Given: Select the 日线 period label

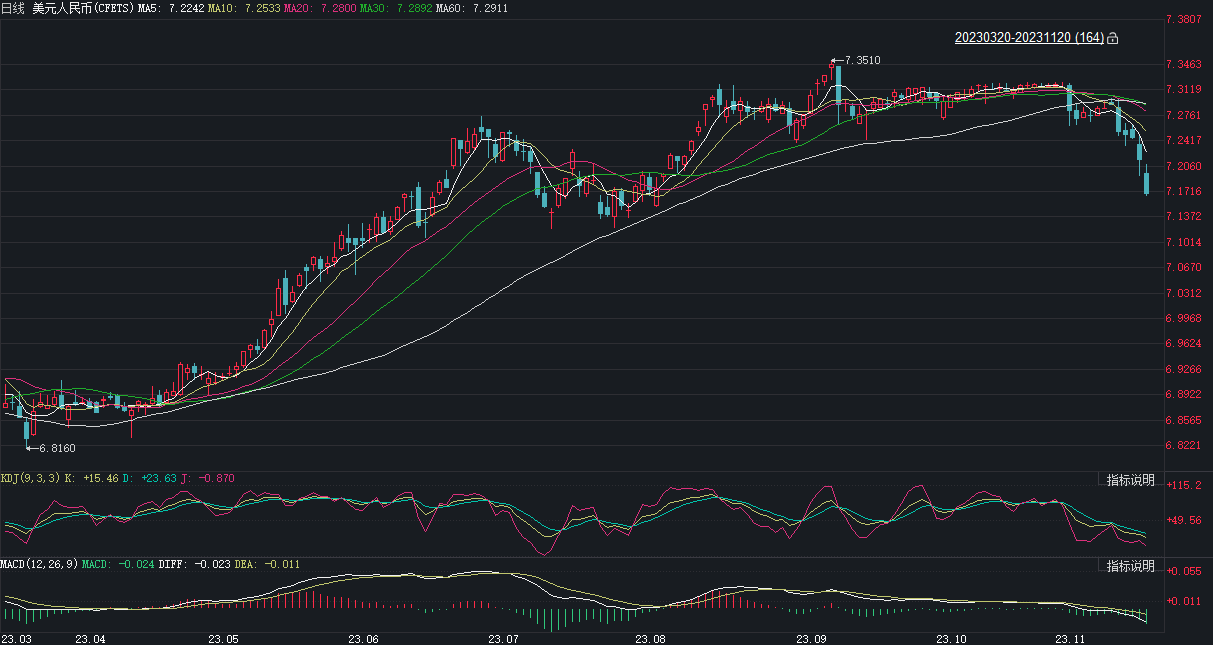Looking at the screenshot, I should point(12,8).
